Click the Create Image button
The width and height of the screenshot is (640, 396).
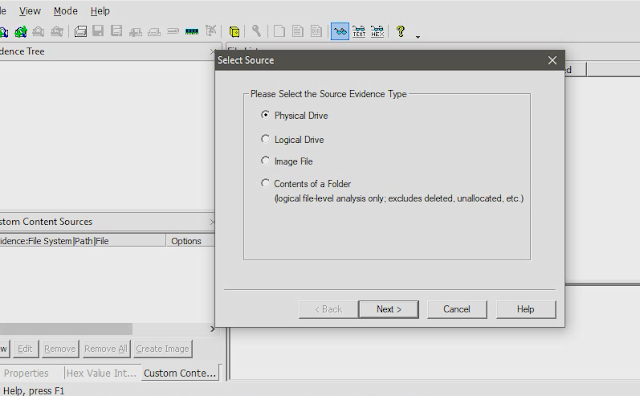click(x=162, y=349)
